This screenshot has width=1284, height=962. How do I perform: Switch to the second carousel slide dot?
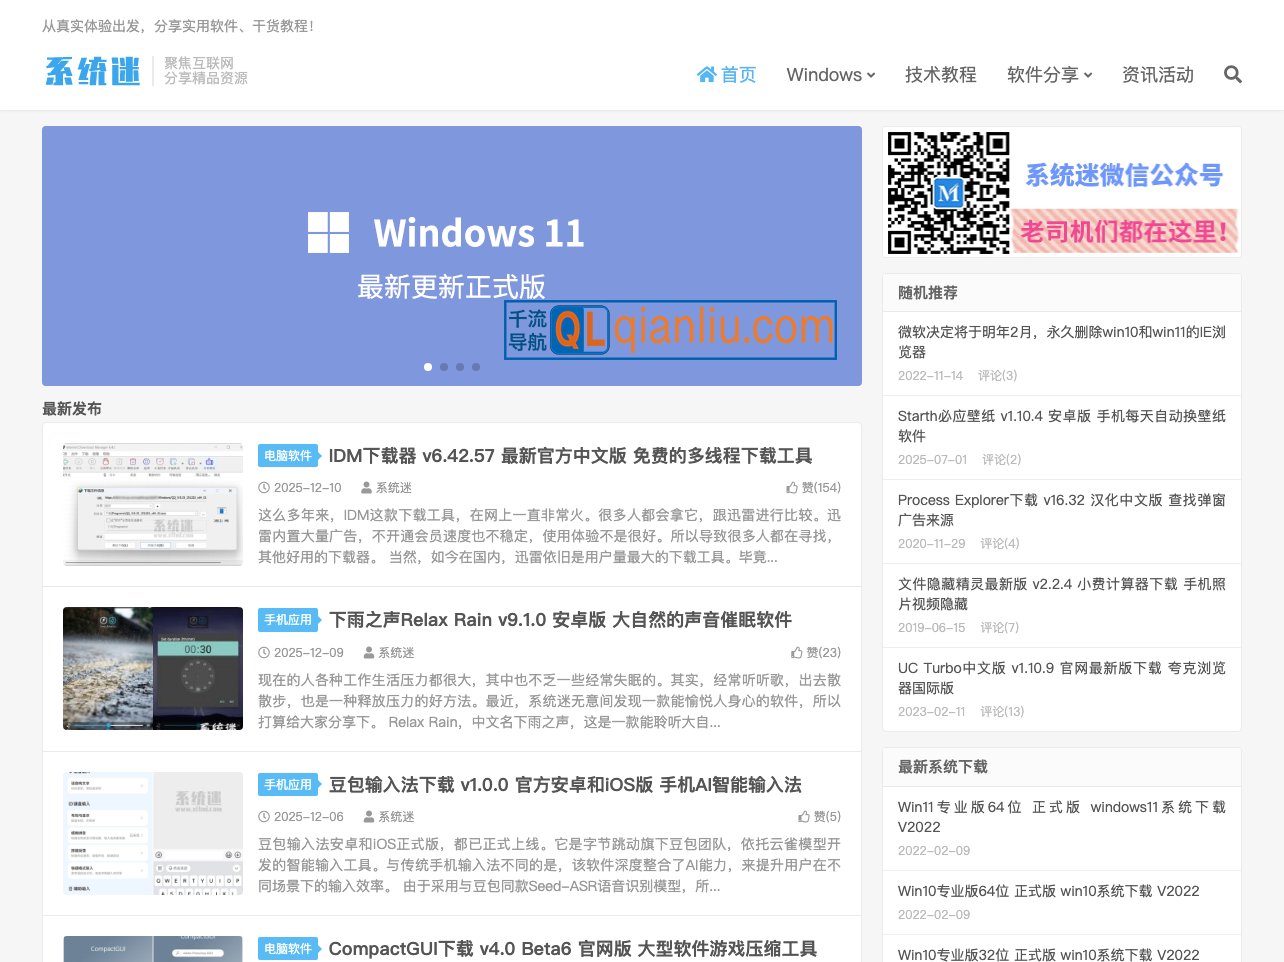tap(444, 367)
